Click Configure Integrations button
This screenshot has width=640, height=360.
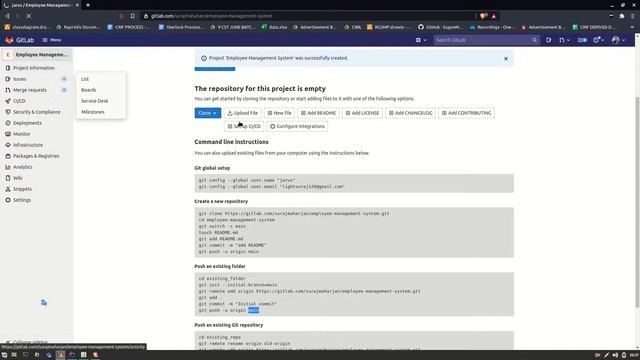[297, 127]
